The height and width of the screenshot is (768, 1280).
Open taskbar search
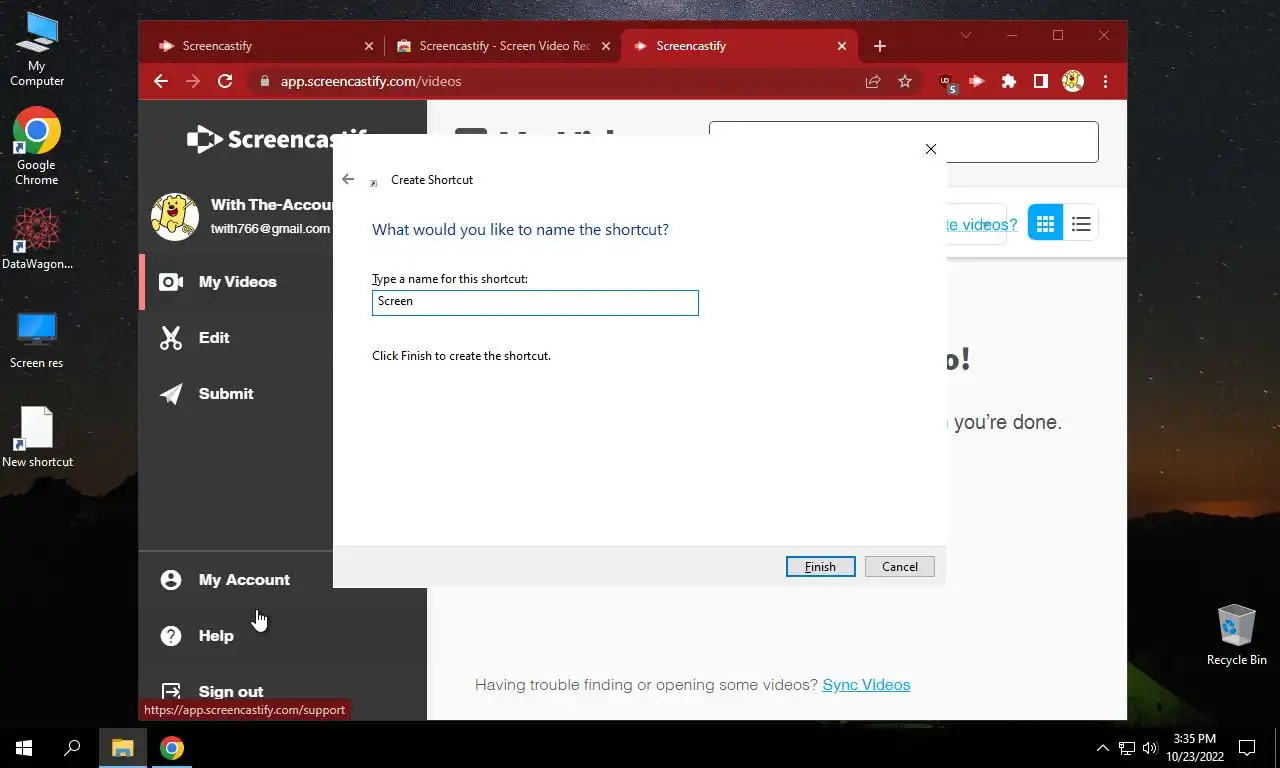[72, 748]
